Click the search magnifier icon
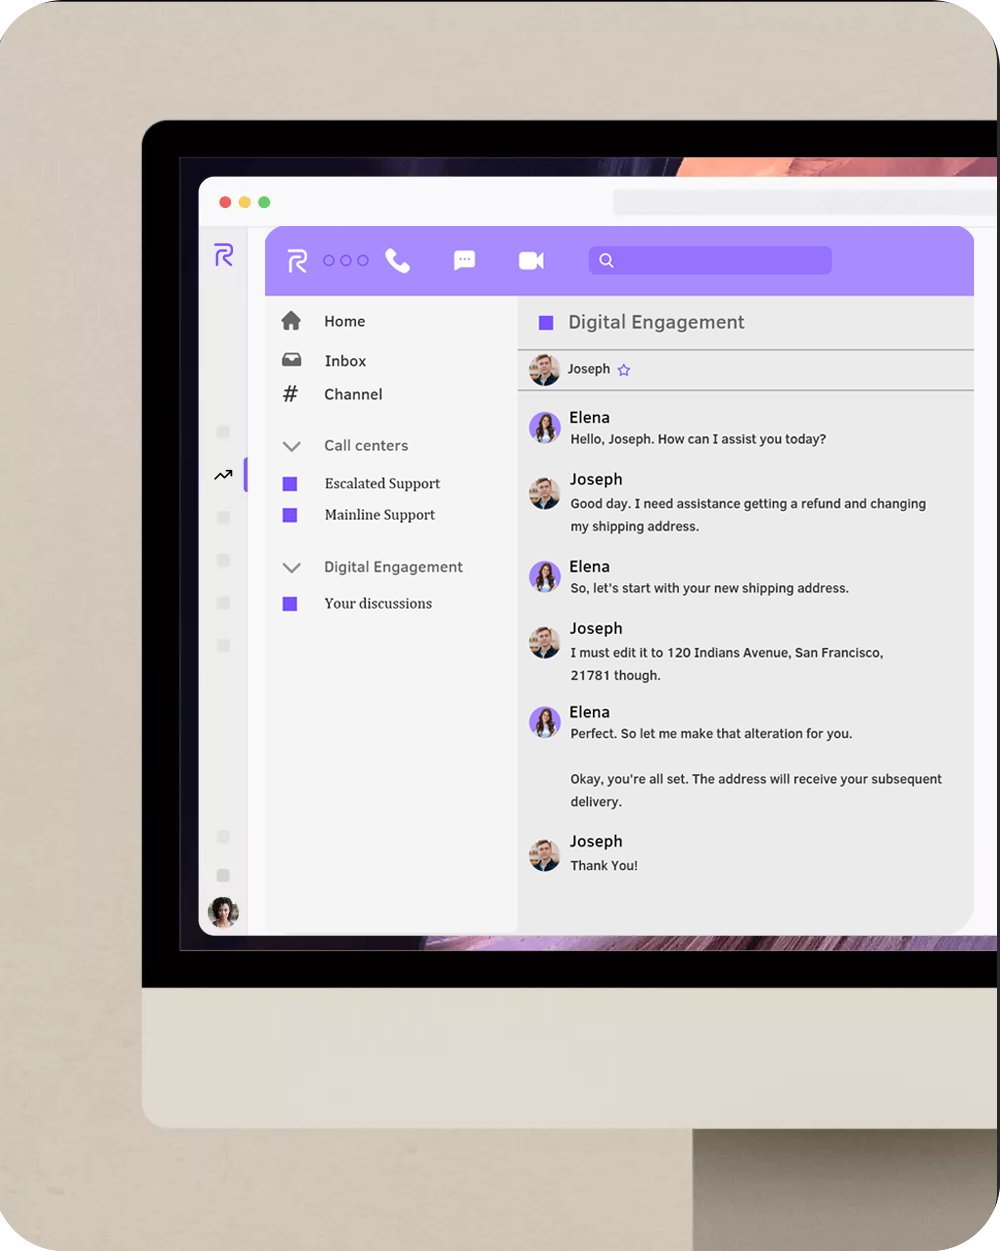The image size is (1000, 1251). [x=606, y=261]
